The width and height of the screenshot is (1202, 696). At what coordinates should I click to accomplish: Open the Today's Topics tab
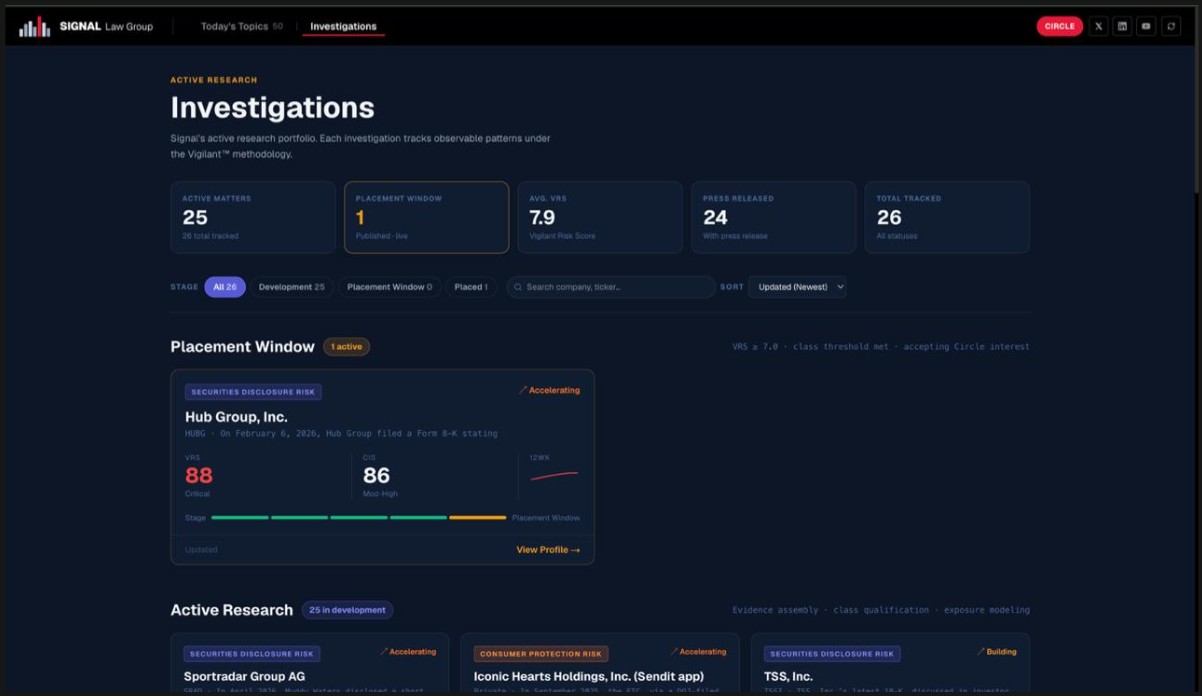241,26
